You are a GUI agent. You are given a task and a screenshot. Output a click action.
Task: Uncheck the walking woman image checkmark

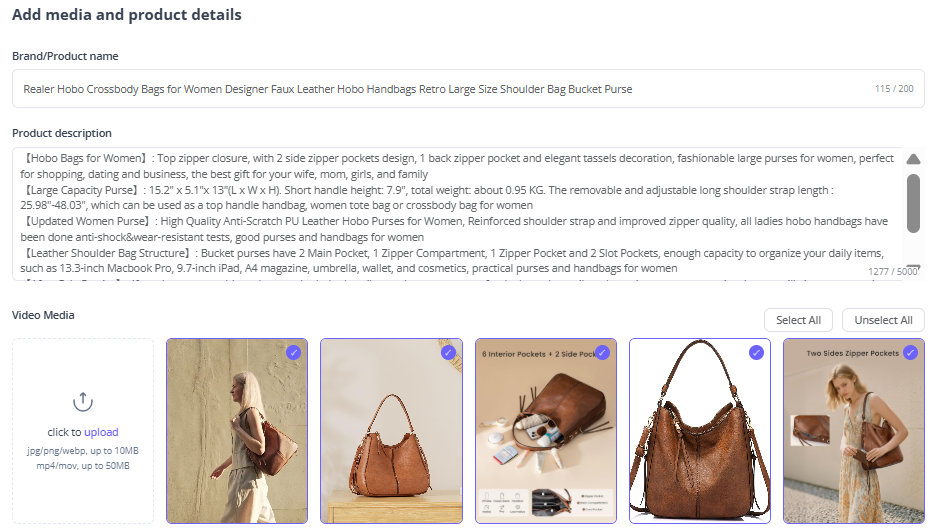(293, 353)
